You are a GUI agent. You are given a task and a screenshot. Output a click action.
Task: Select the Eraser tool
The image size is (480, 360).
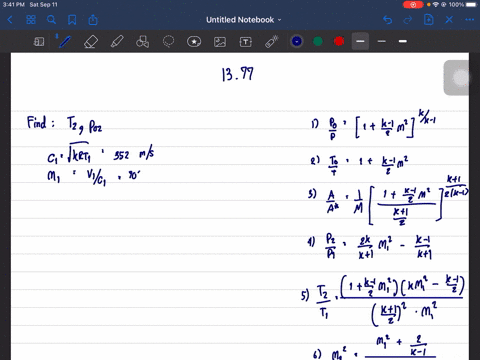click(91, 42)
